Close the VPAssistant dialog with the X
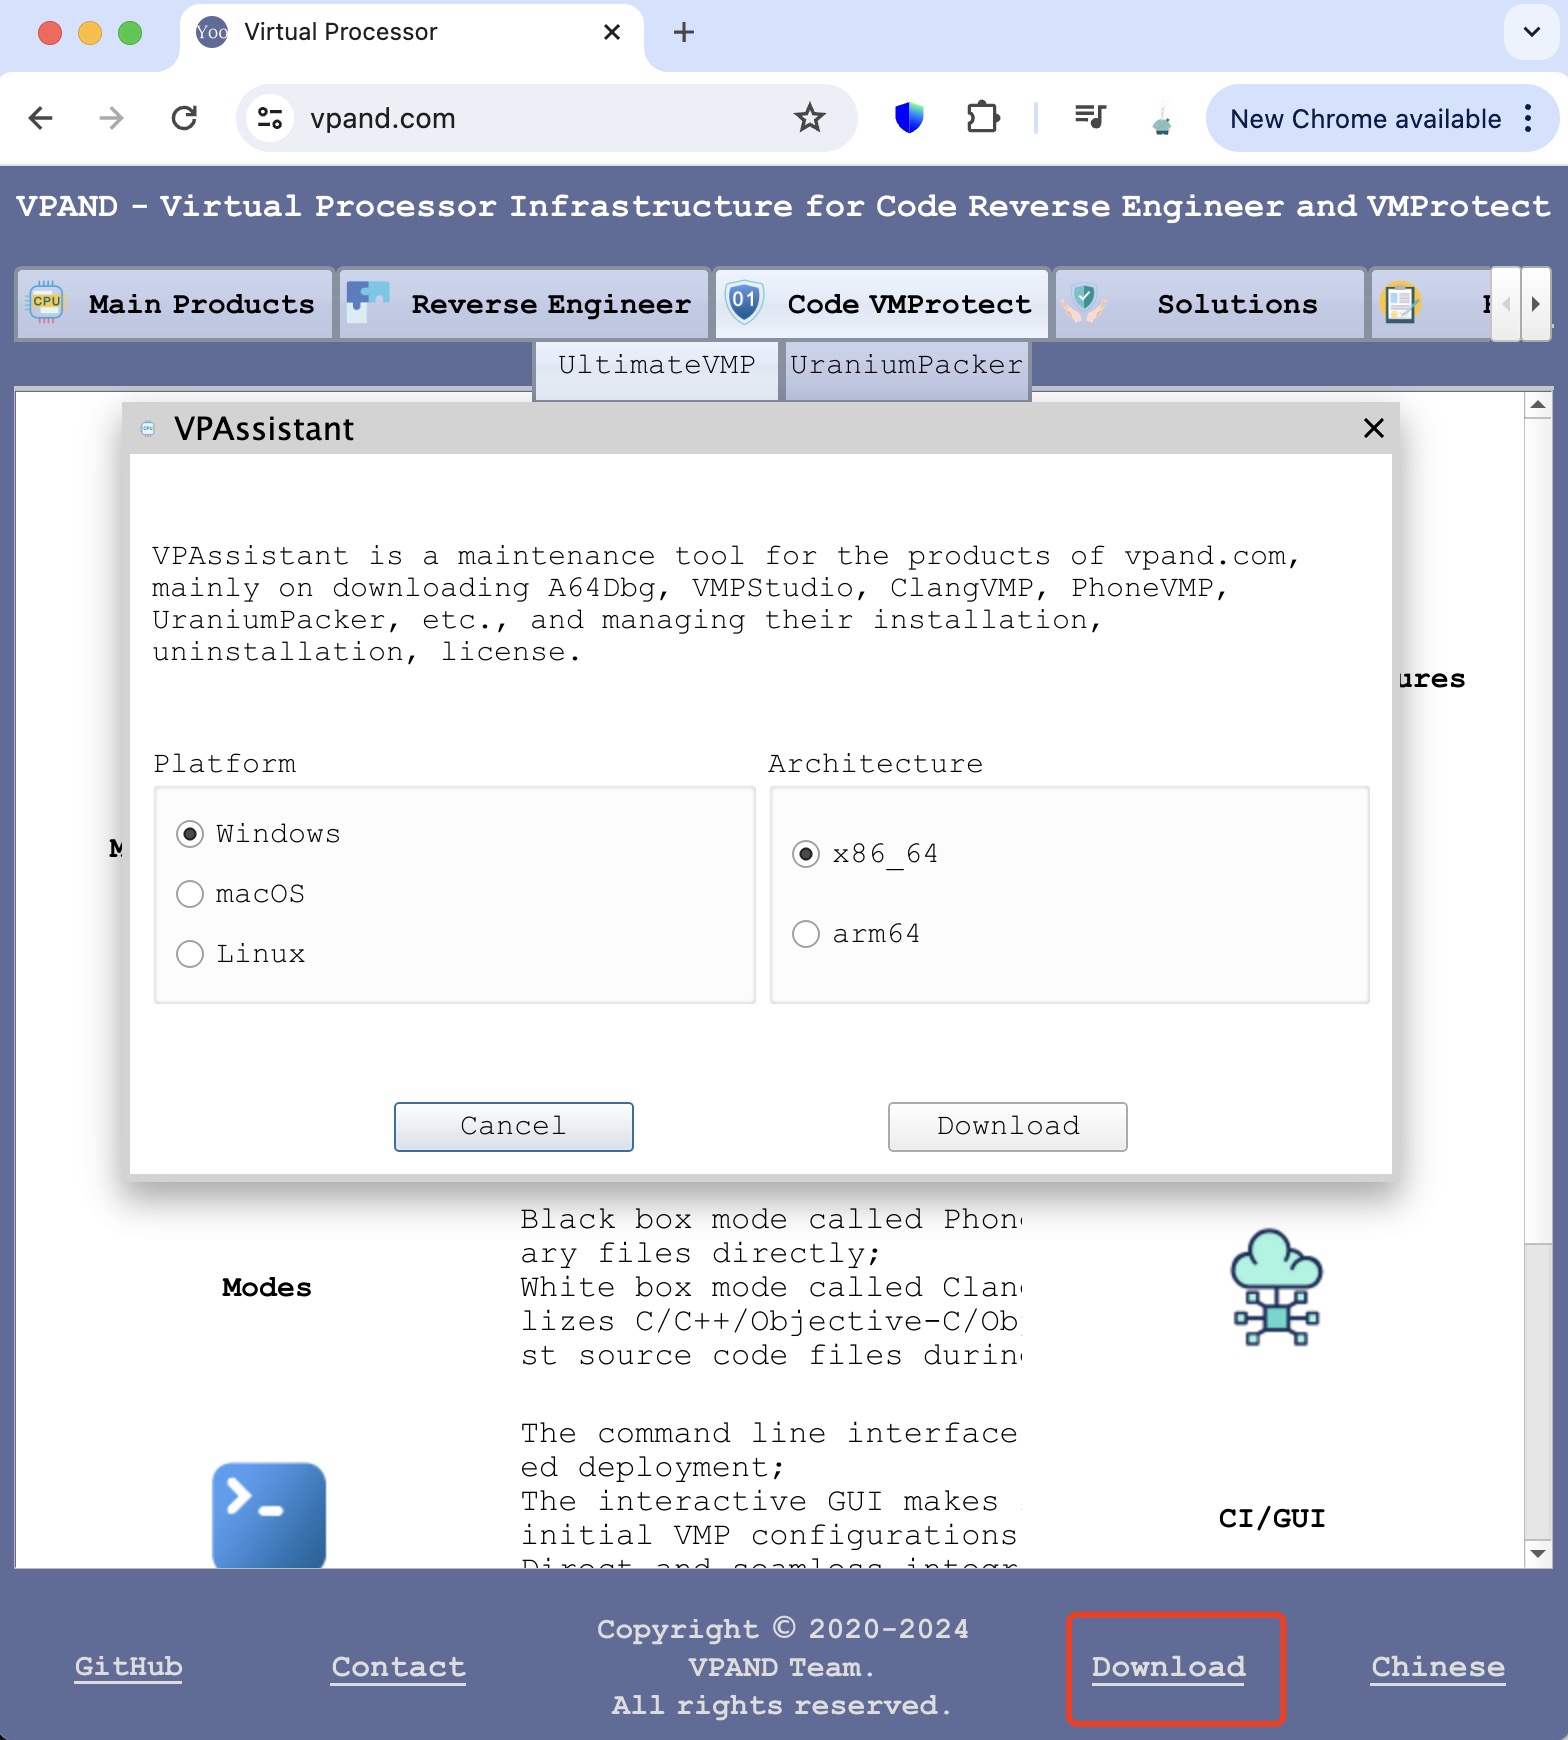Screen dimensions: 1568x1740 1373,428
